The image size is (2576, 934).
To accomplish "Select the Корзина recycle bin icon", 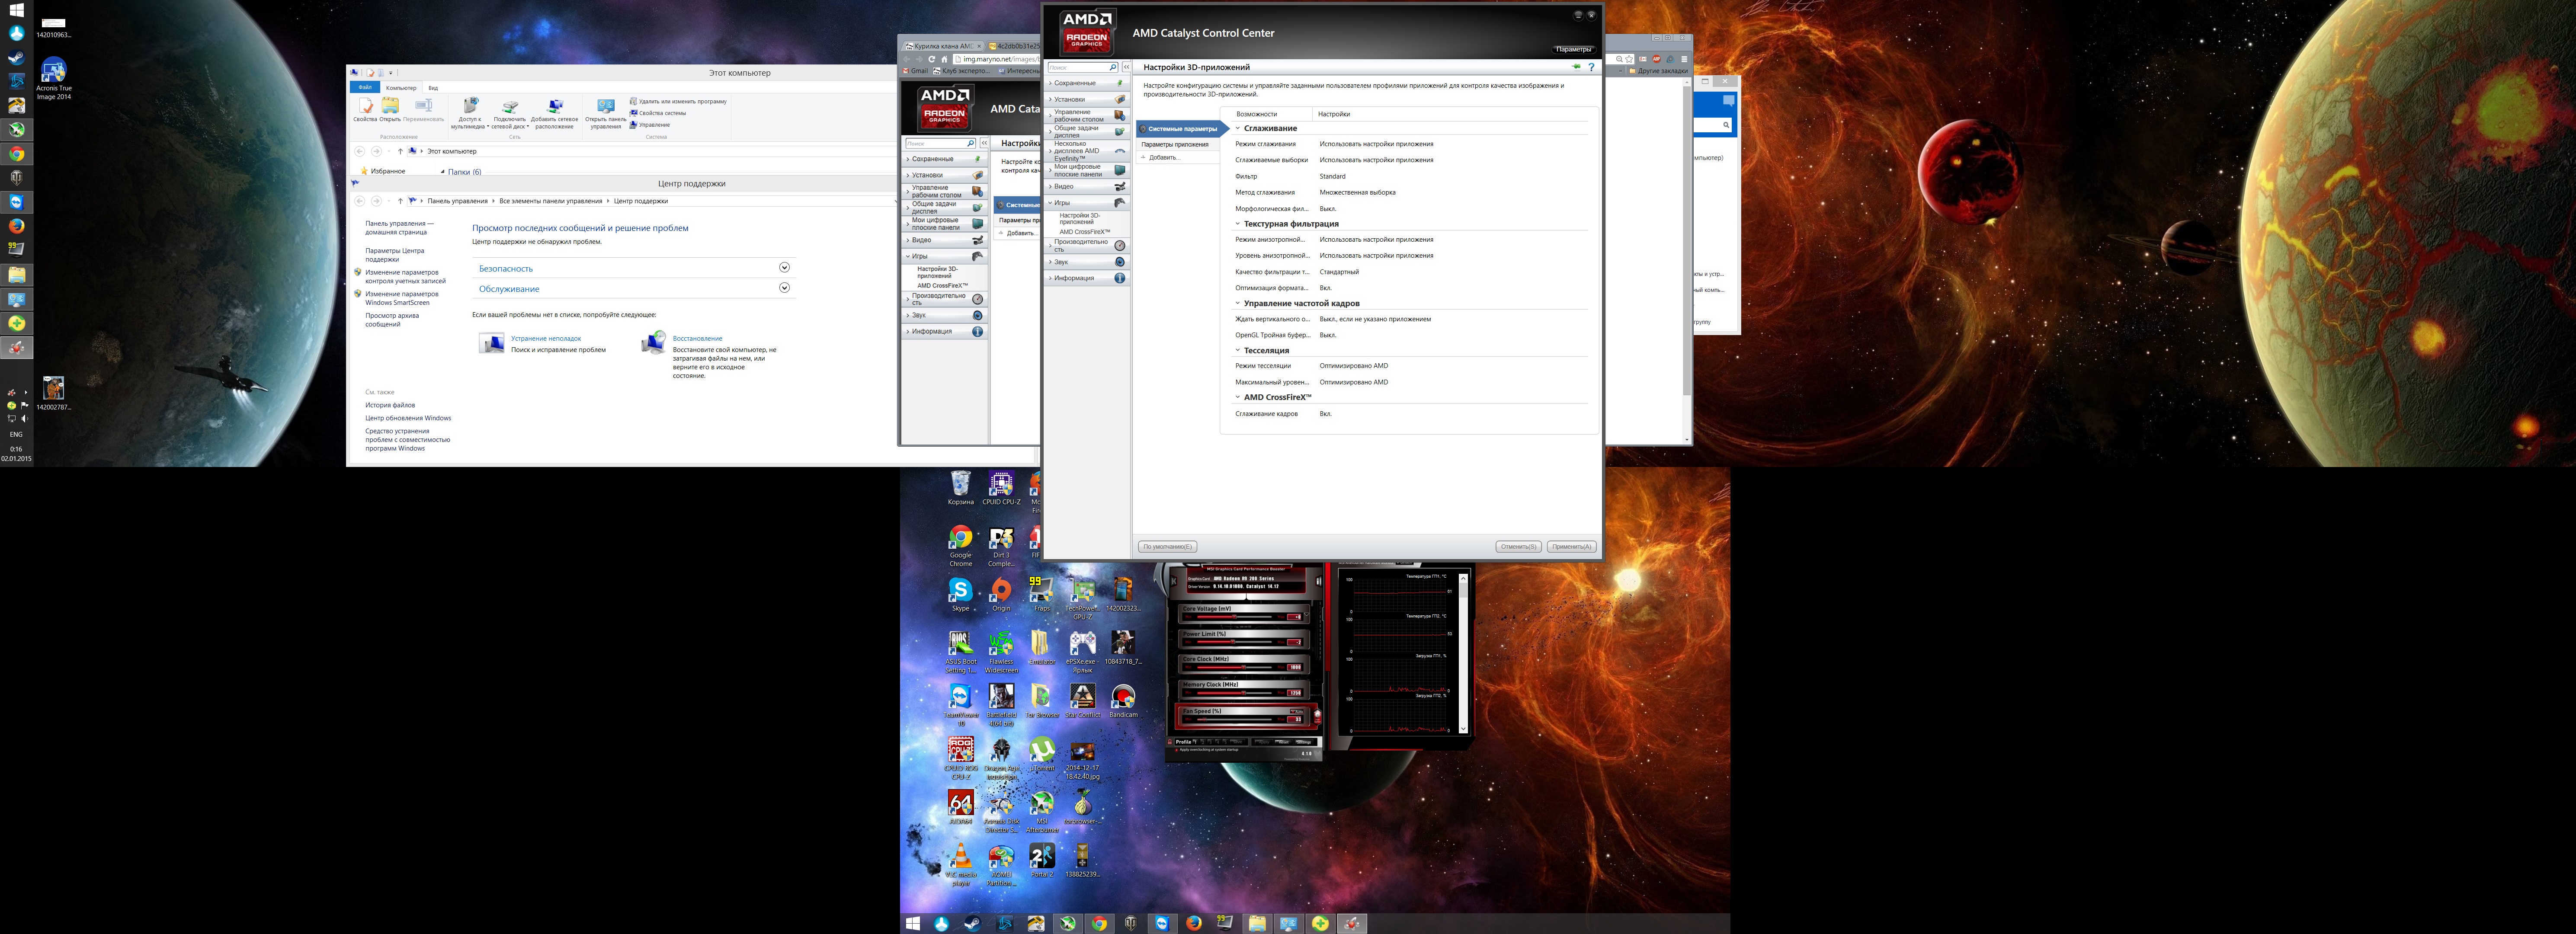I will coord(960,489).
